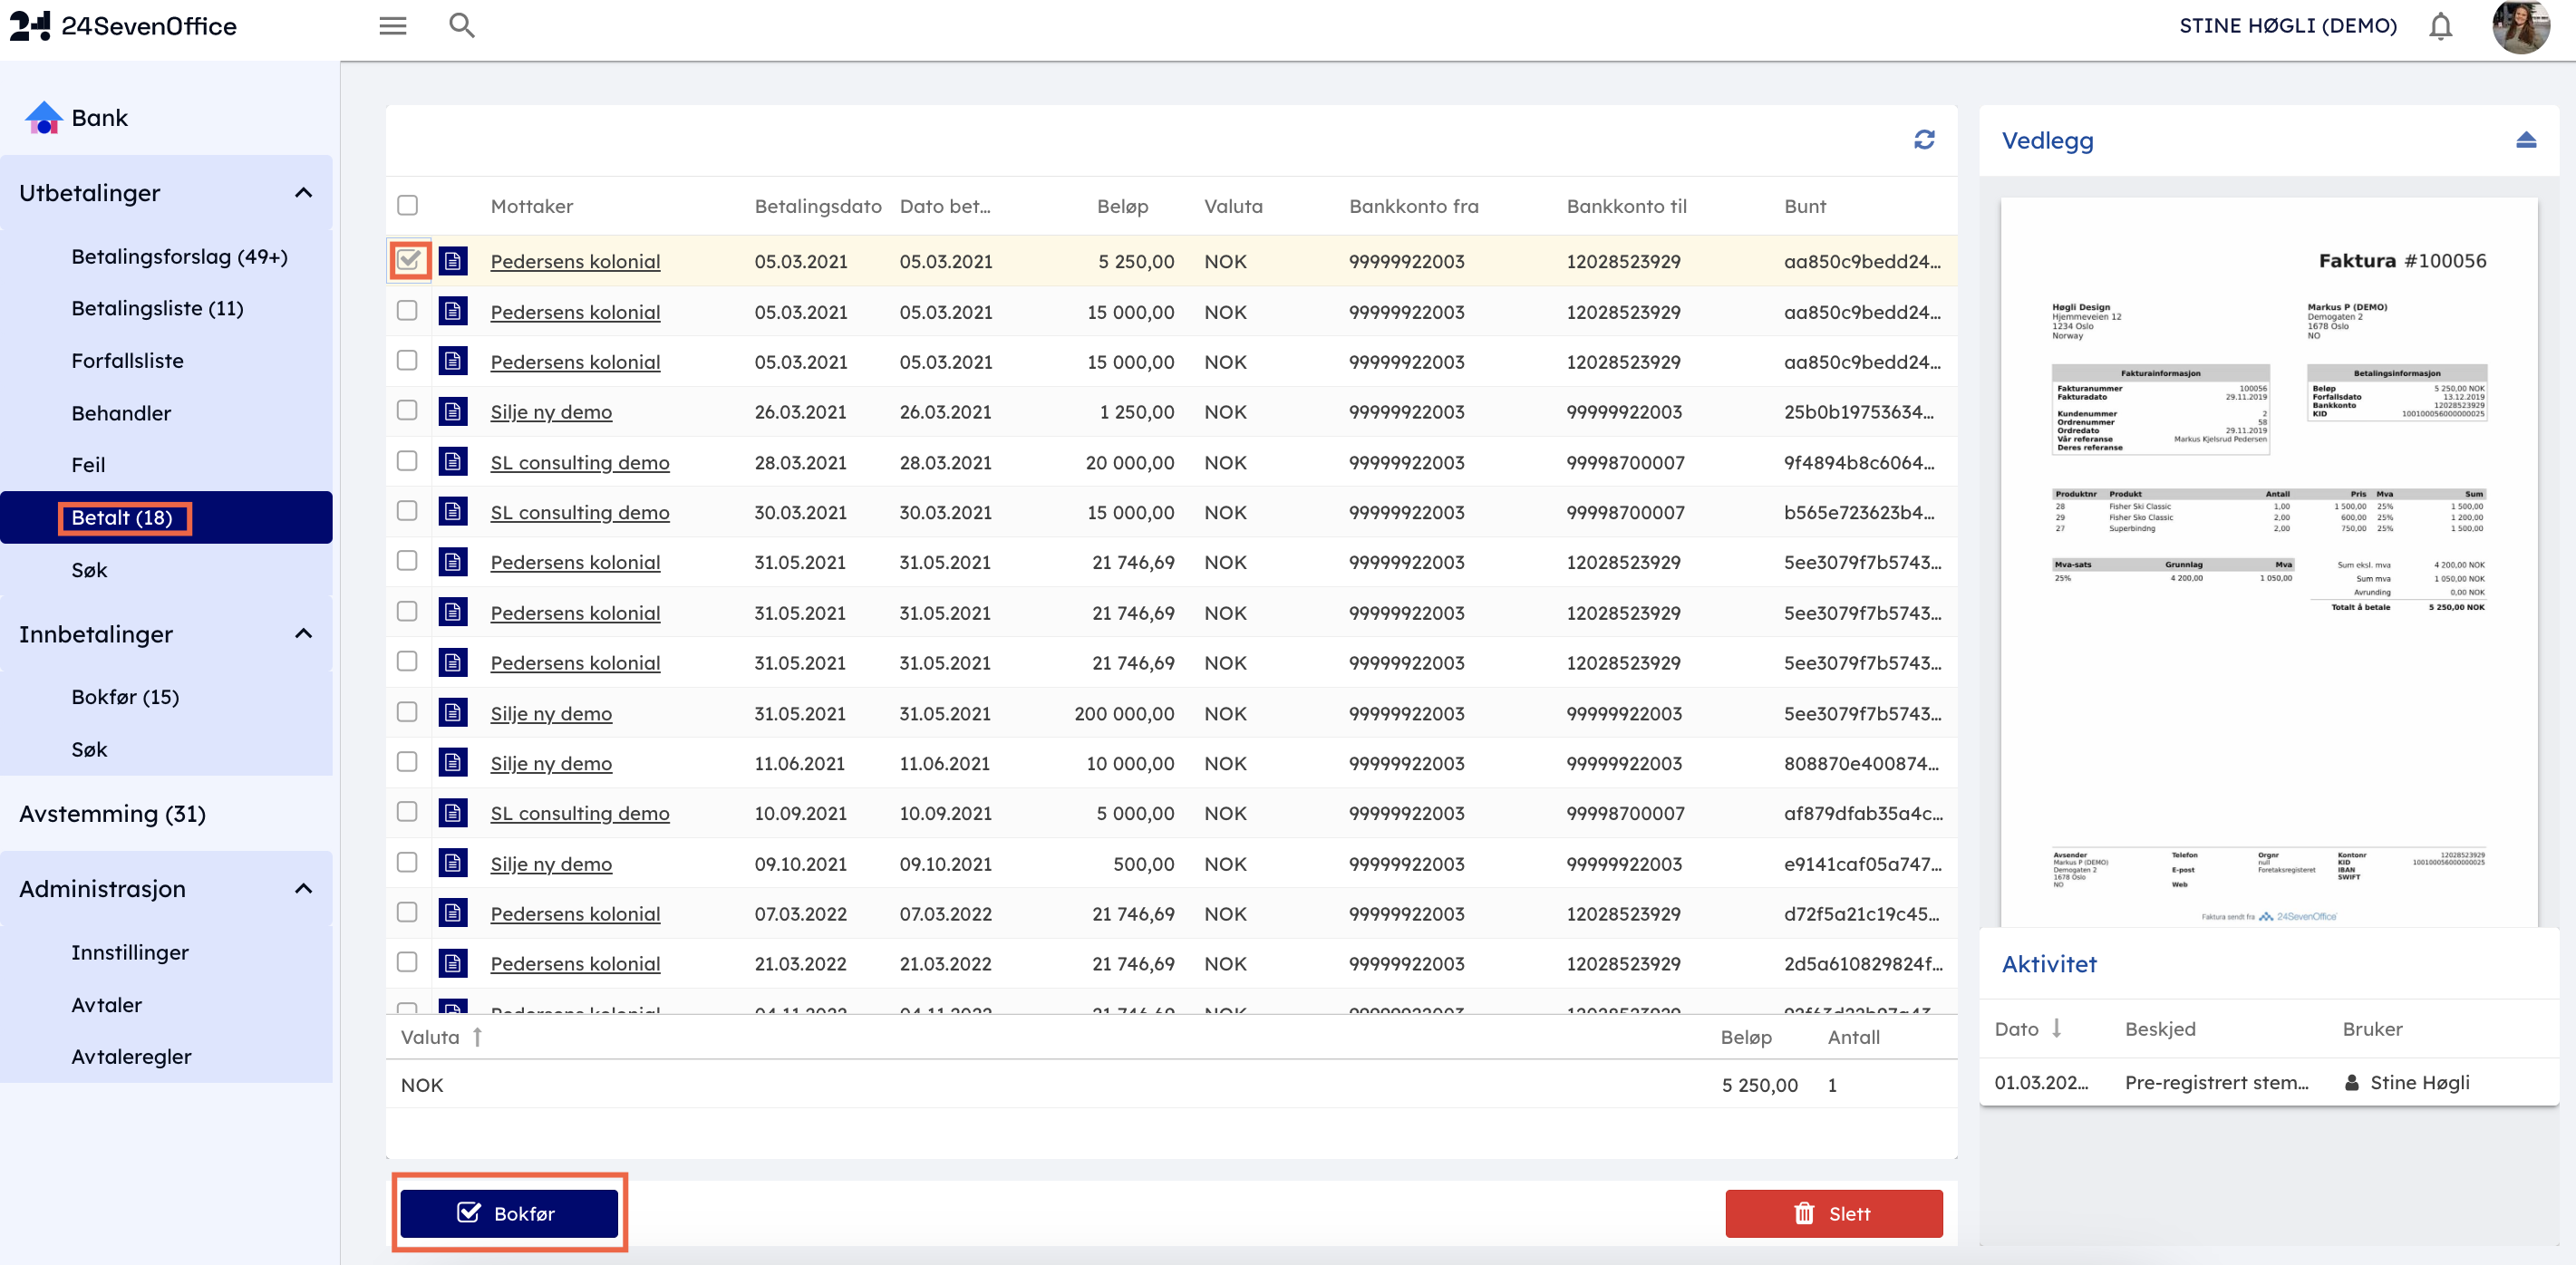The width and height of the screenshot is (2576, 1265).
Task: Open the Faktura #100056 attachment preview
Action: pyautogui.click(x=2268, y=560)
